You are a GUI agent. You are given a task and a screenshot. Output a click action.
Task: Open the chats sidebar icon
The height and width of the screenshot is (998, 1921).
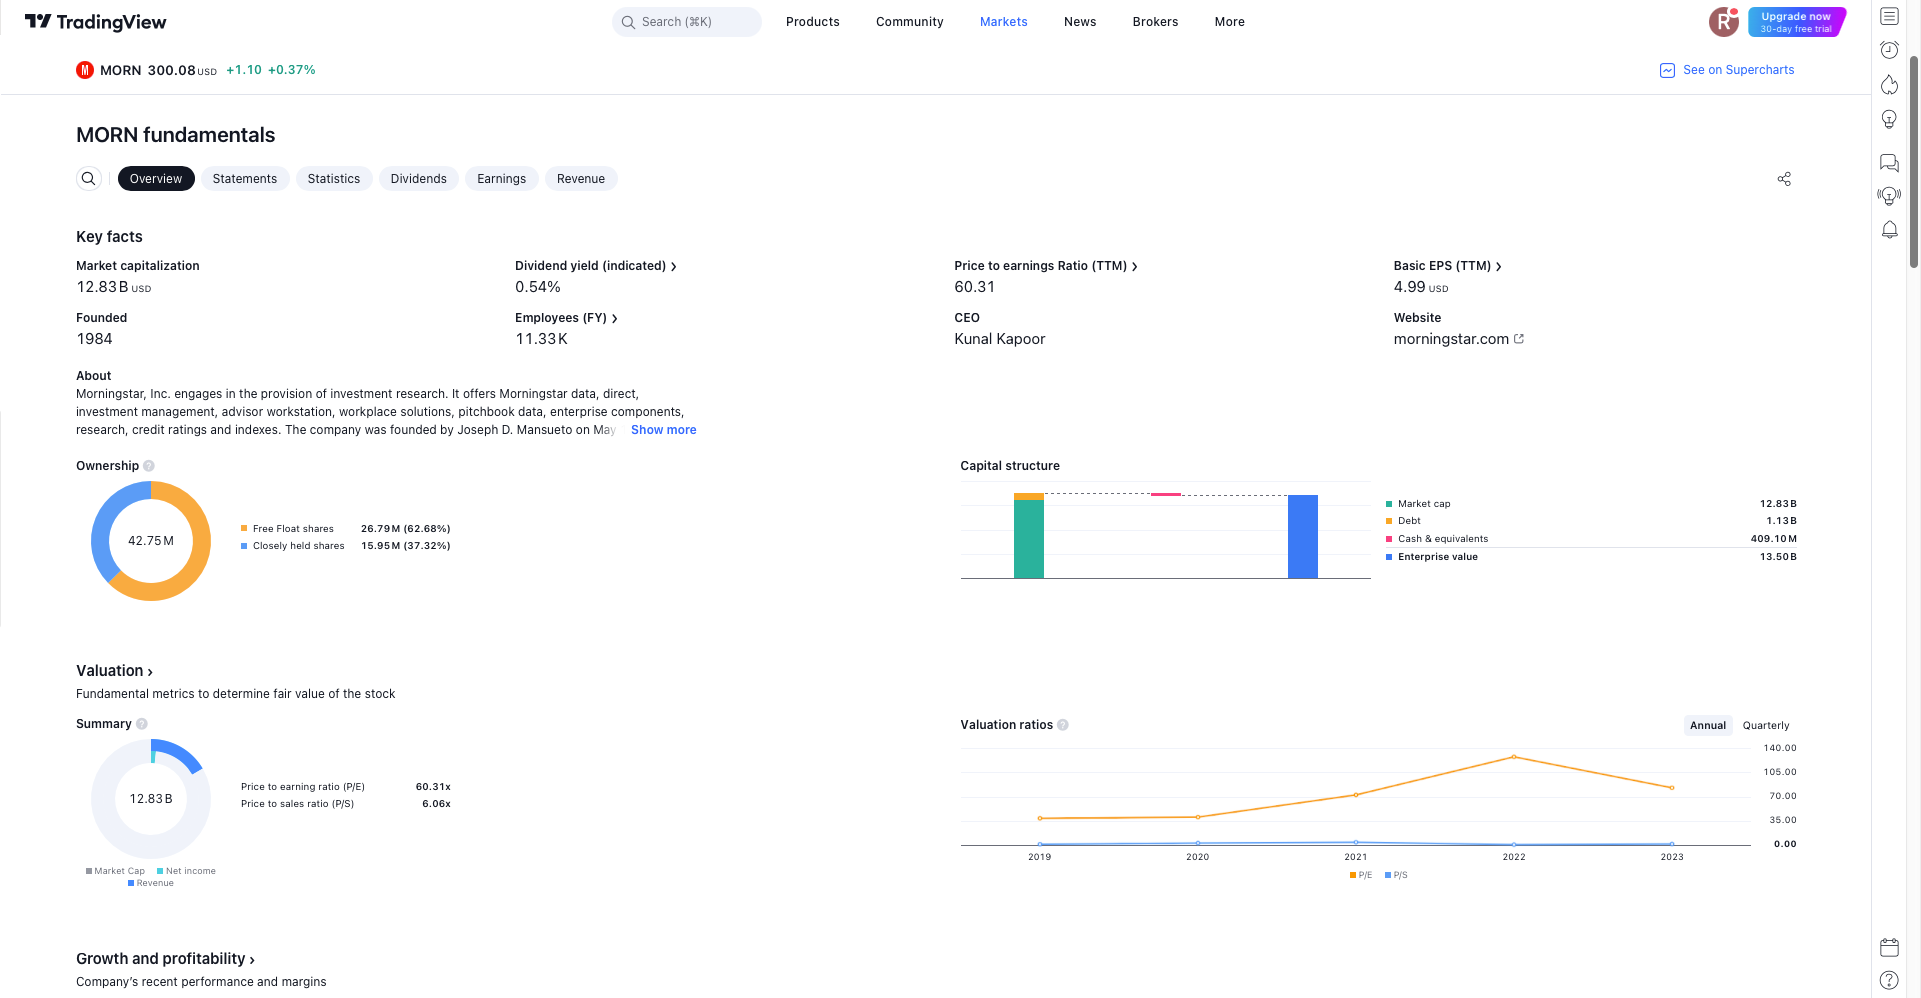pos(1889,163)
